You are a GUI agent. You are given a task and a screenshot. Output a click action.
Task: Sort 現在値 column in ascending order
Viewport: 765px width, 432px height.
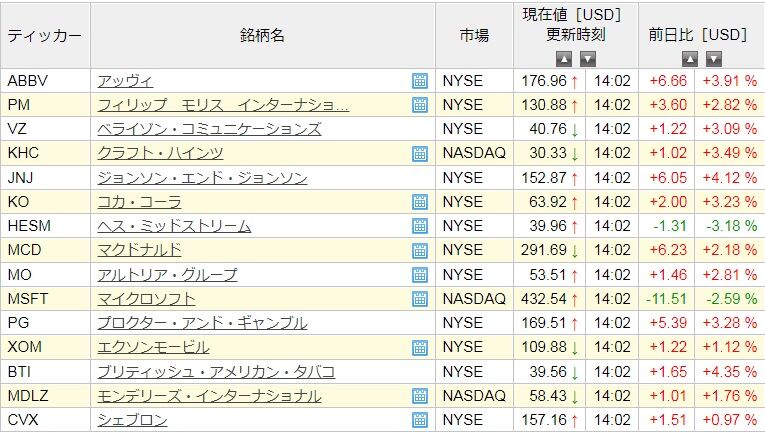565,58
